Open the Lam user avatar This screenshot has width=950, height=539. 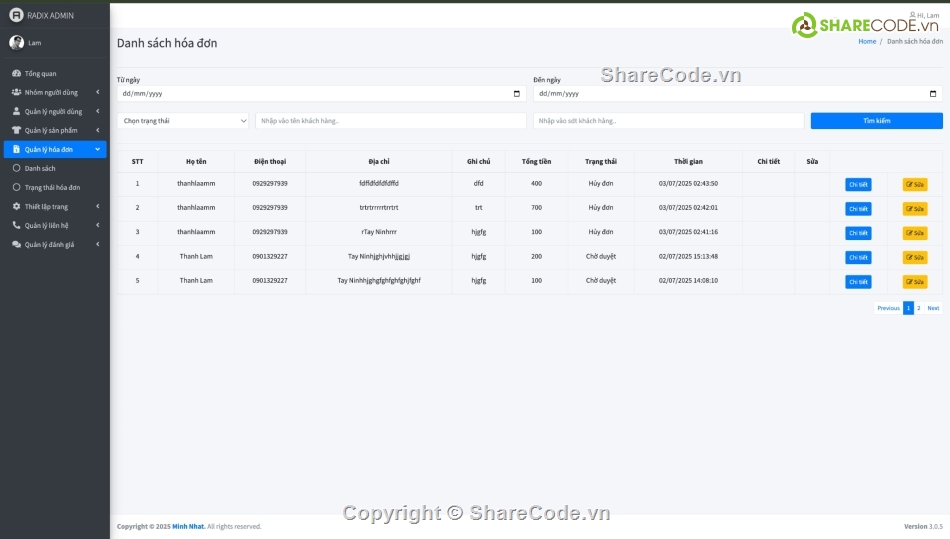pos(16,42)
